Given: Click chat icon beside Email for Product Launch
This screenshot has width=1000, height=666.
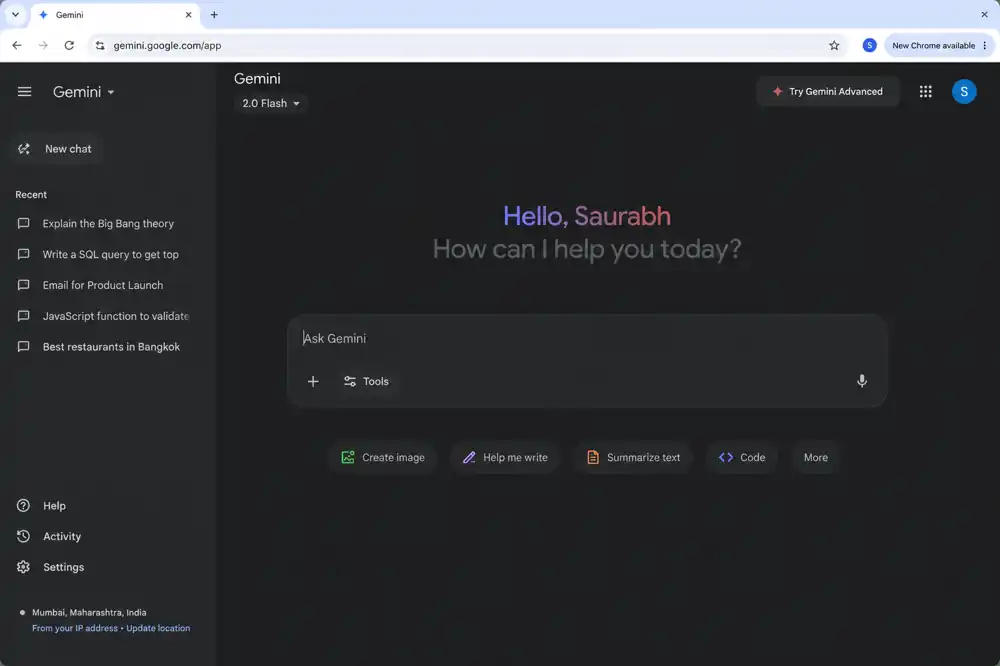Looking at the screenshot, I should pos(24,285).
